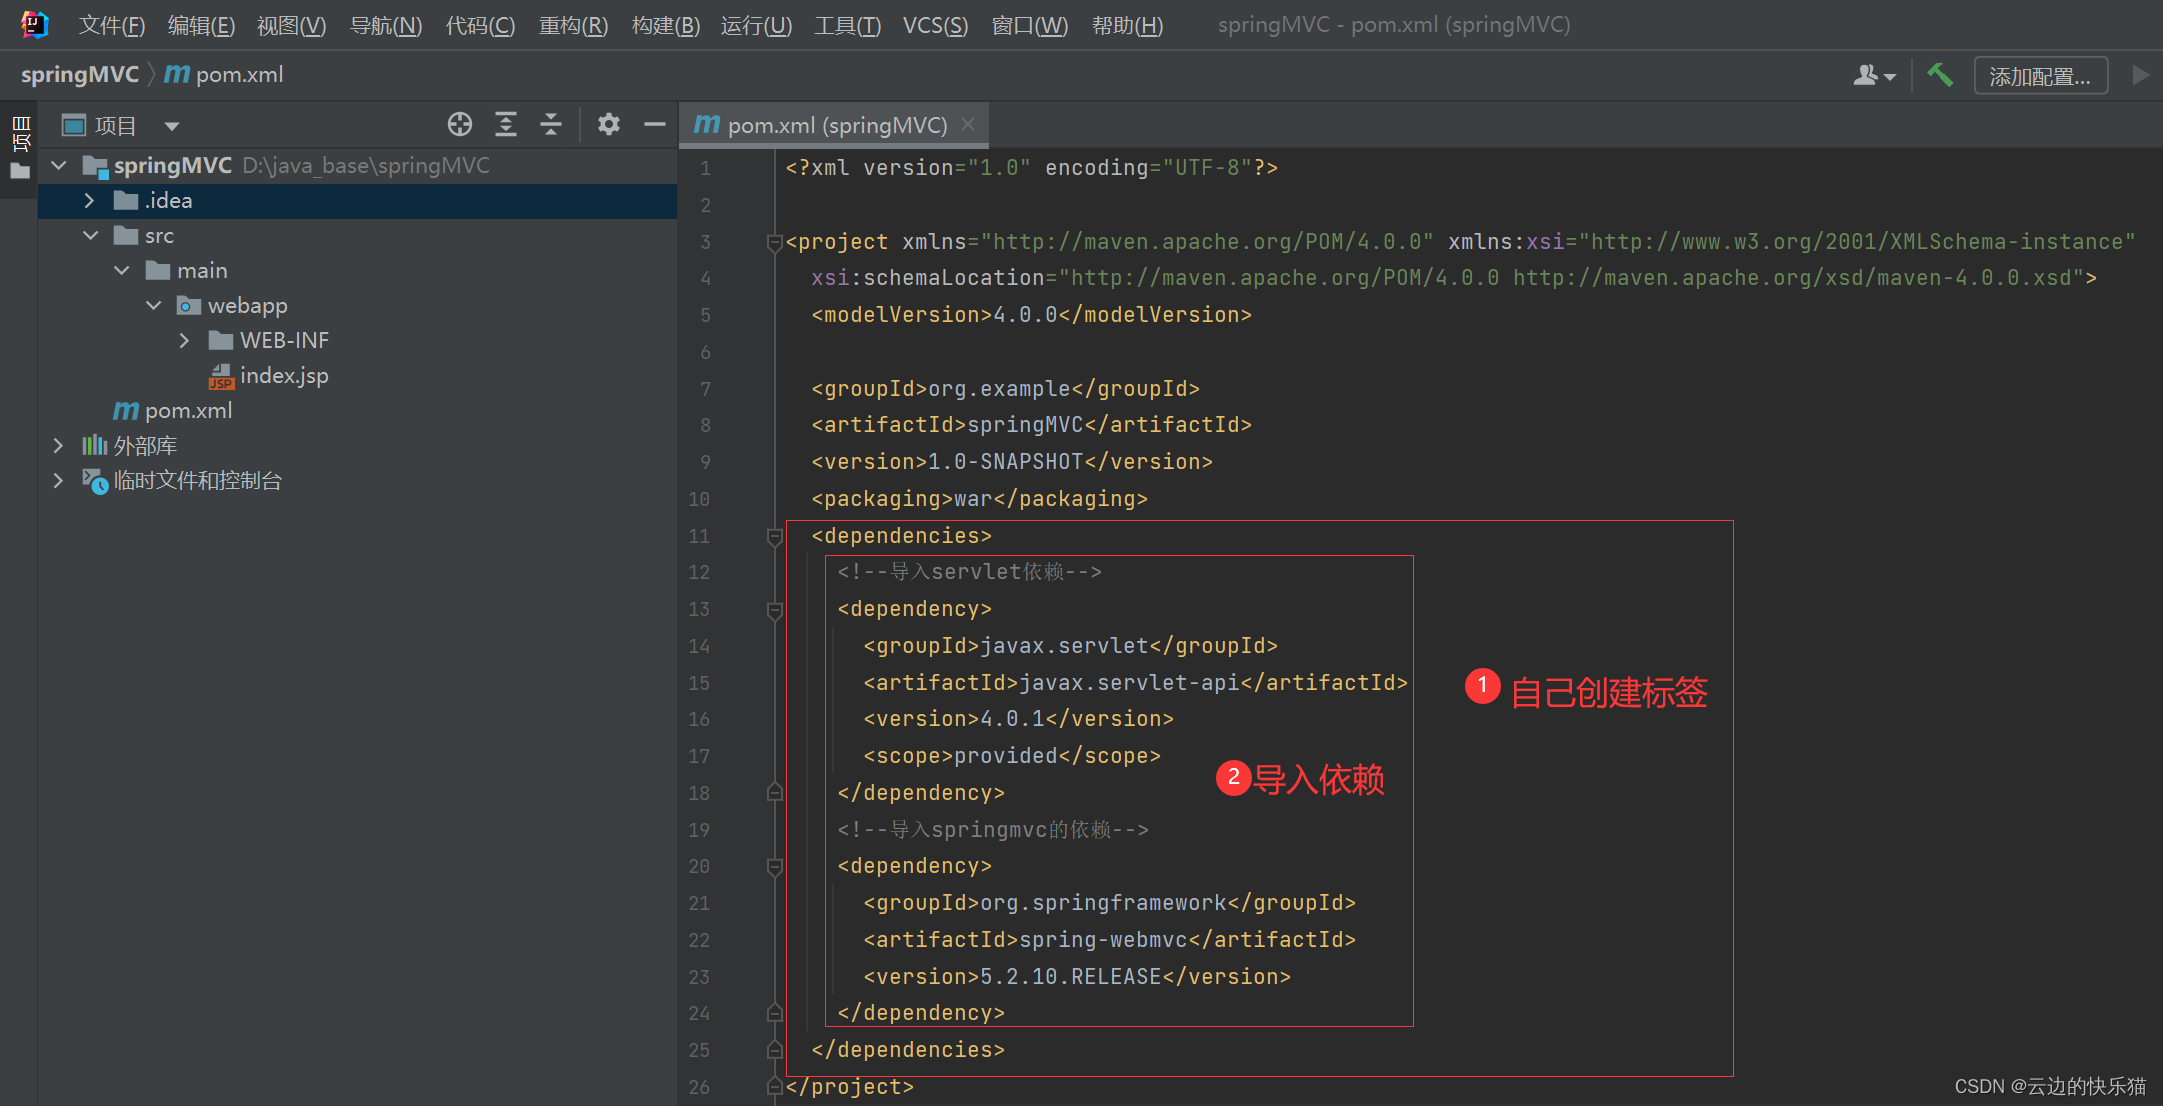The width and height of the screenshot is (2163, 1106).
Task: Open the VCS(S) menu
Action: click(934, 25)
